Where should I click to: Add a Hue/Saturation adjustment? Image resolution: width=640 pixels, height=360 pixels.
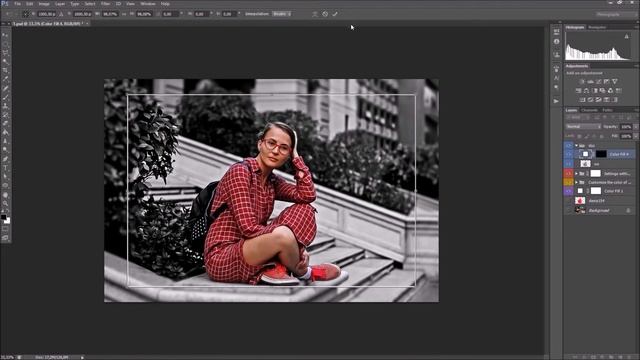click(x=578, y=91)
